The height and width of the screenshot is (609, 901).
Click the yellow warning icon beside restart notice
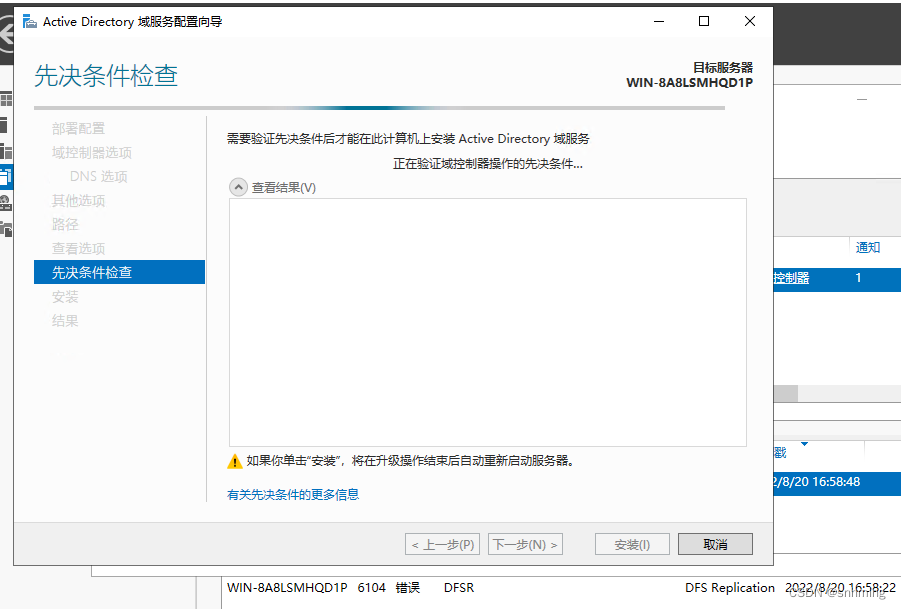pos(234,461)
